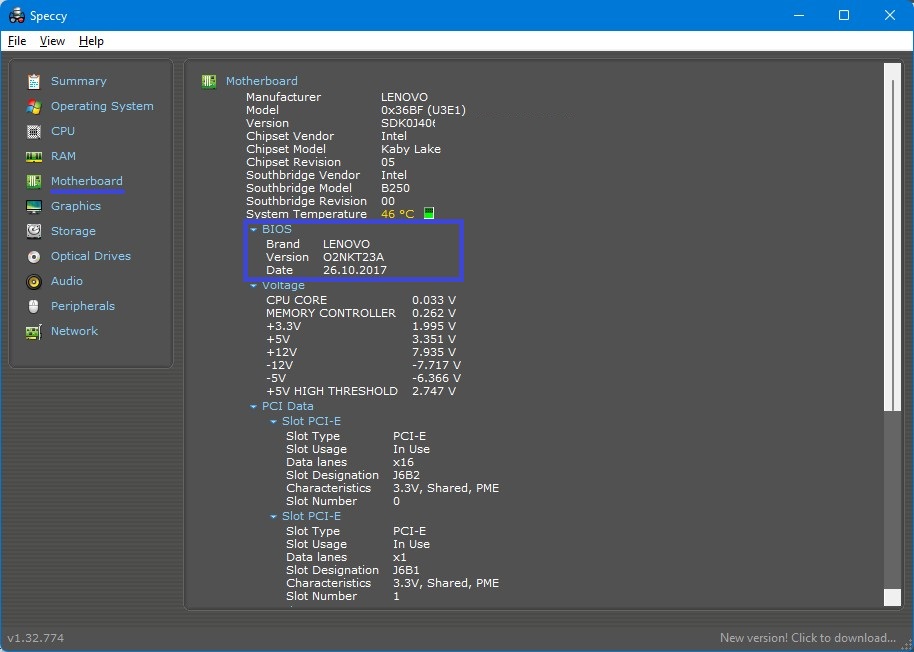
Task: Select the Audio speaker icon
Action: coord(34,281)
